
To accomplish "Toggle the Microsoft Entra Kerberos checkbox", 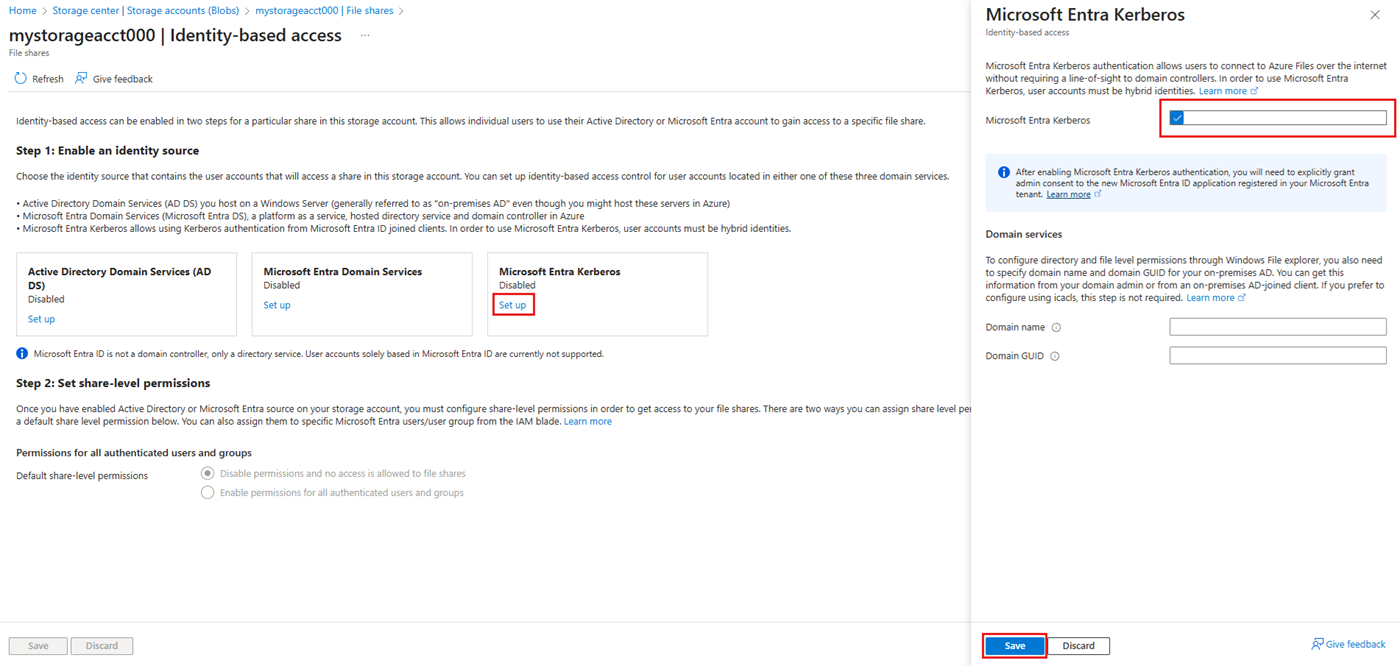I will click(1177, 118).
